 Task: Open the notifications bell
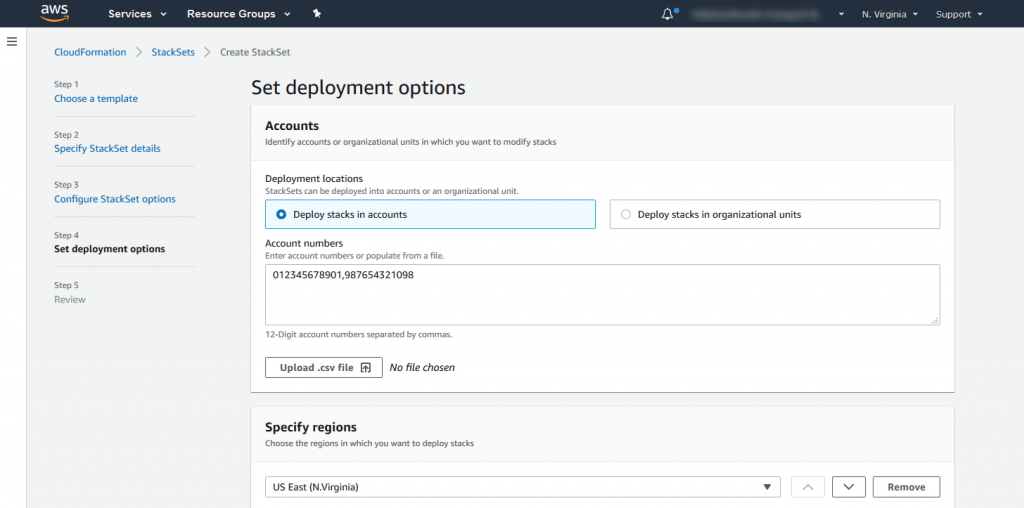pyautogui.click(x=667, y=14)
